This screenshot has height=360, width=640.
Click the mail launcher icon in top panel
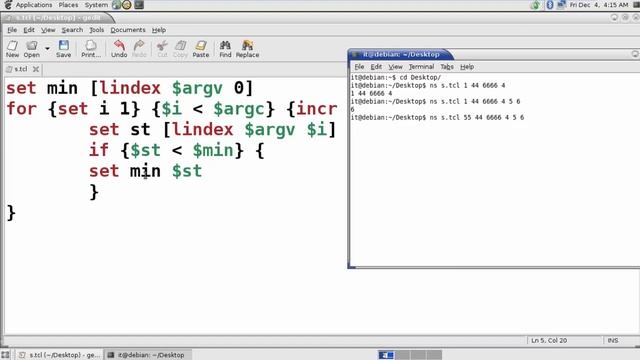pyautogui.click(x=127, y=5)
